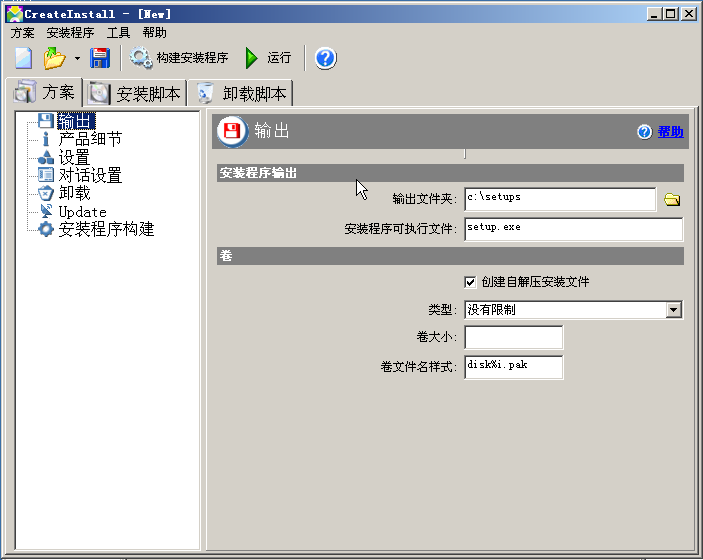Expand the Open folder dropdown arrow
703x560 pixels.
pyautogui.click(x=77, y=58)
